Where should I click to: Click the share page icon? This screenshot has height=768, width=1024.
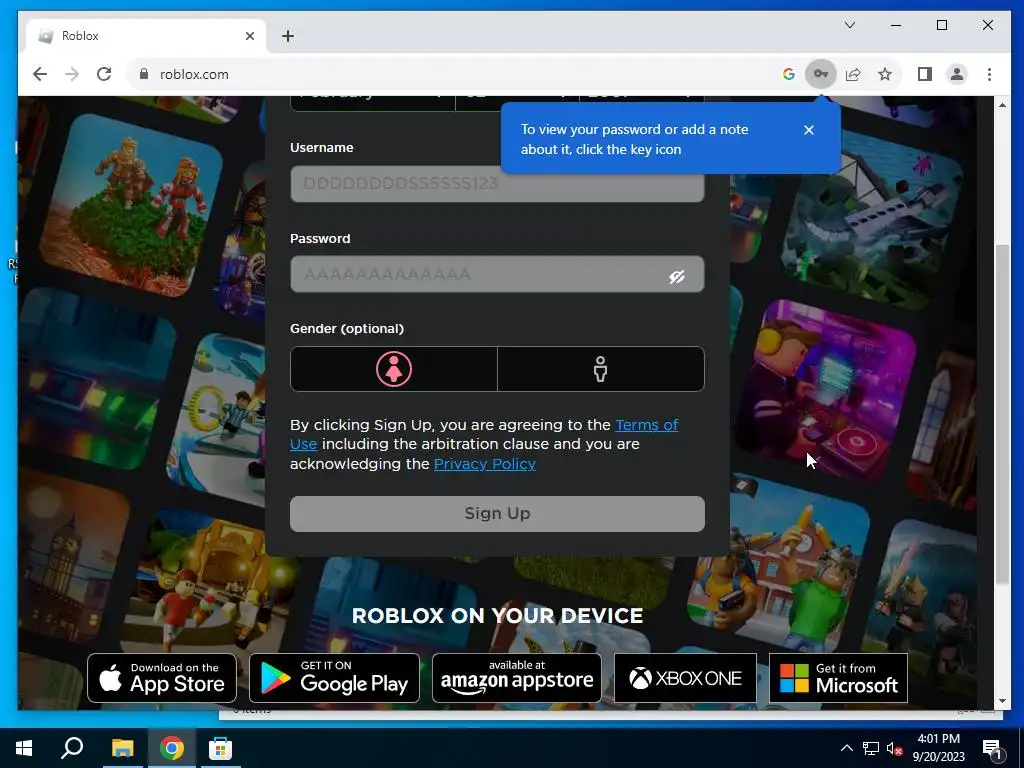click(853, 74)
